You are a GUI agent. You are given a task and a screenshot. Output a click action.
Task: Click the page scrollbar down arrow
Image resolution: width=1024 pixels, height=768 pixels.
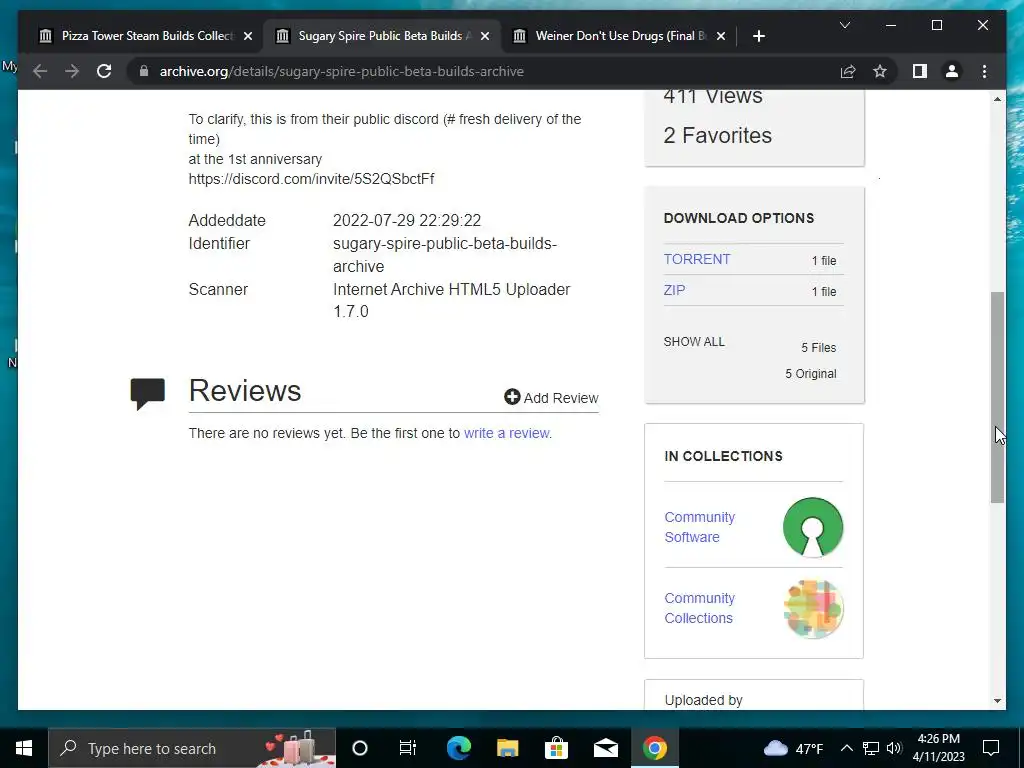(997, 701)
